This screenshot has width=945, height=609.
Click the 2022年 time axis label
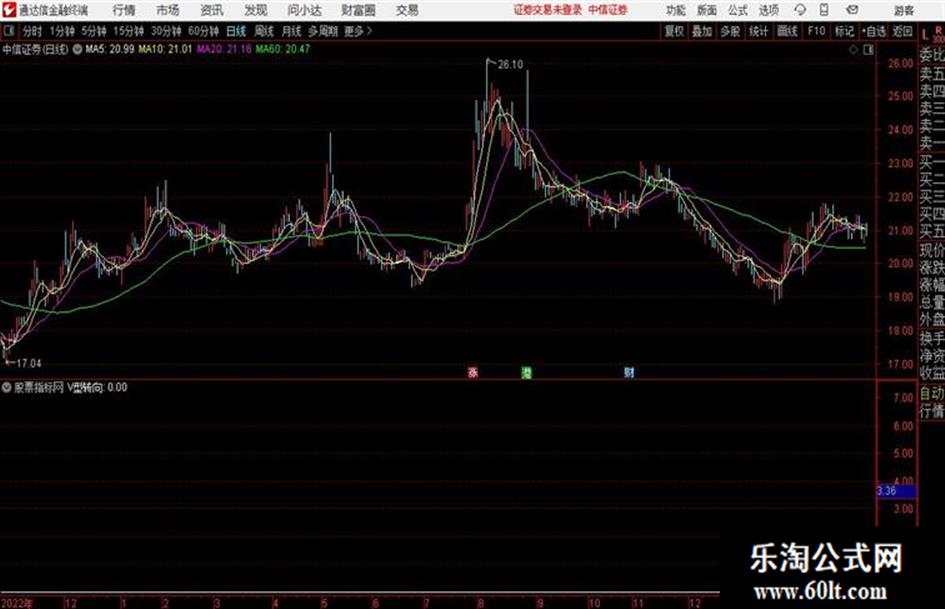[16, 603]
